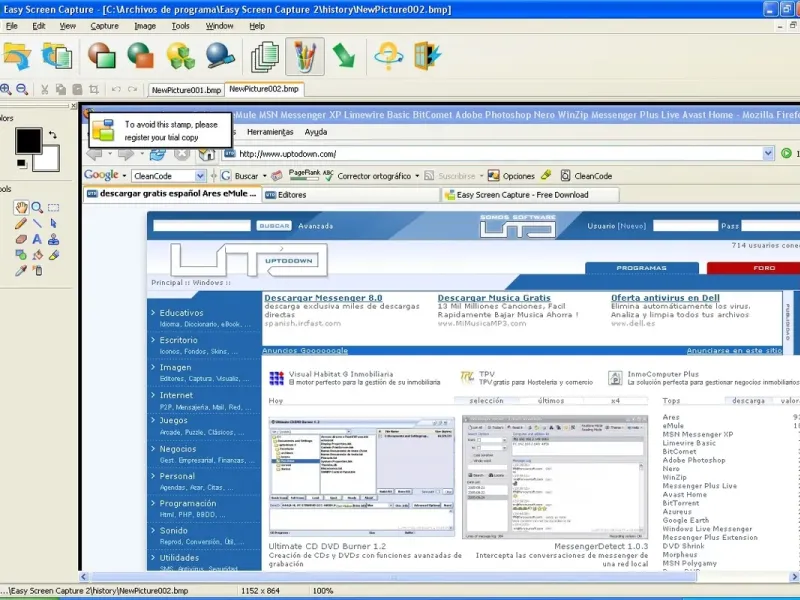Click the paste icon in small toolbar
This screenshot has width=800, height=600.
pos(77,90)
